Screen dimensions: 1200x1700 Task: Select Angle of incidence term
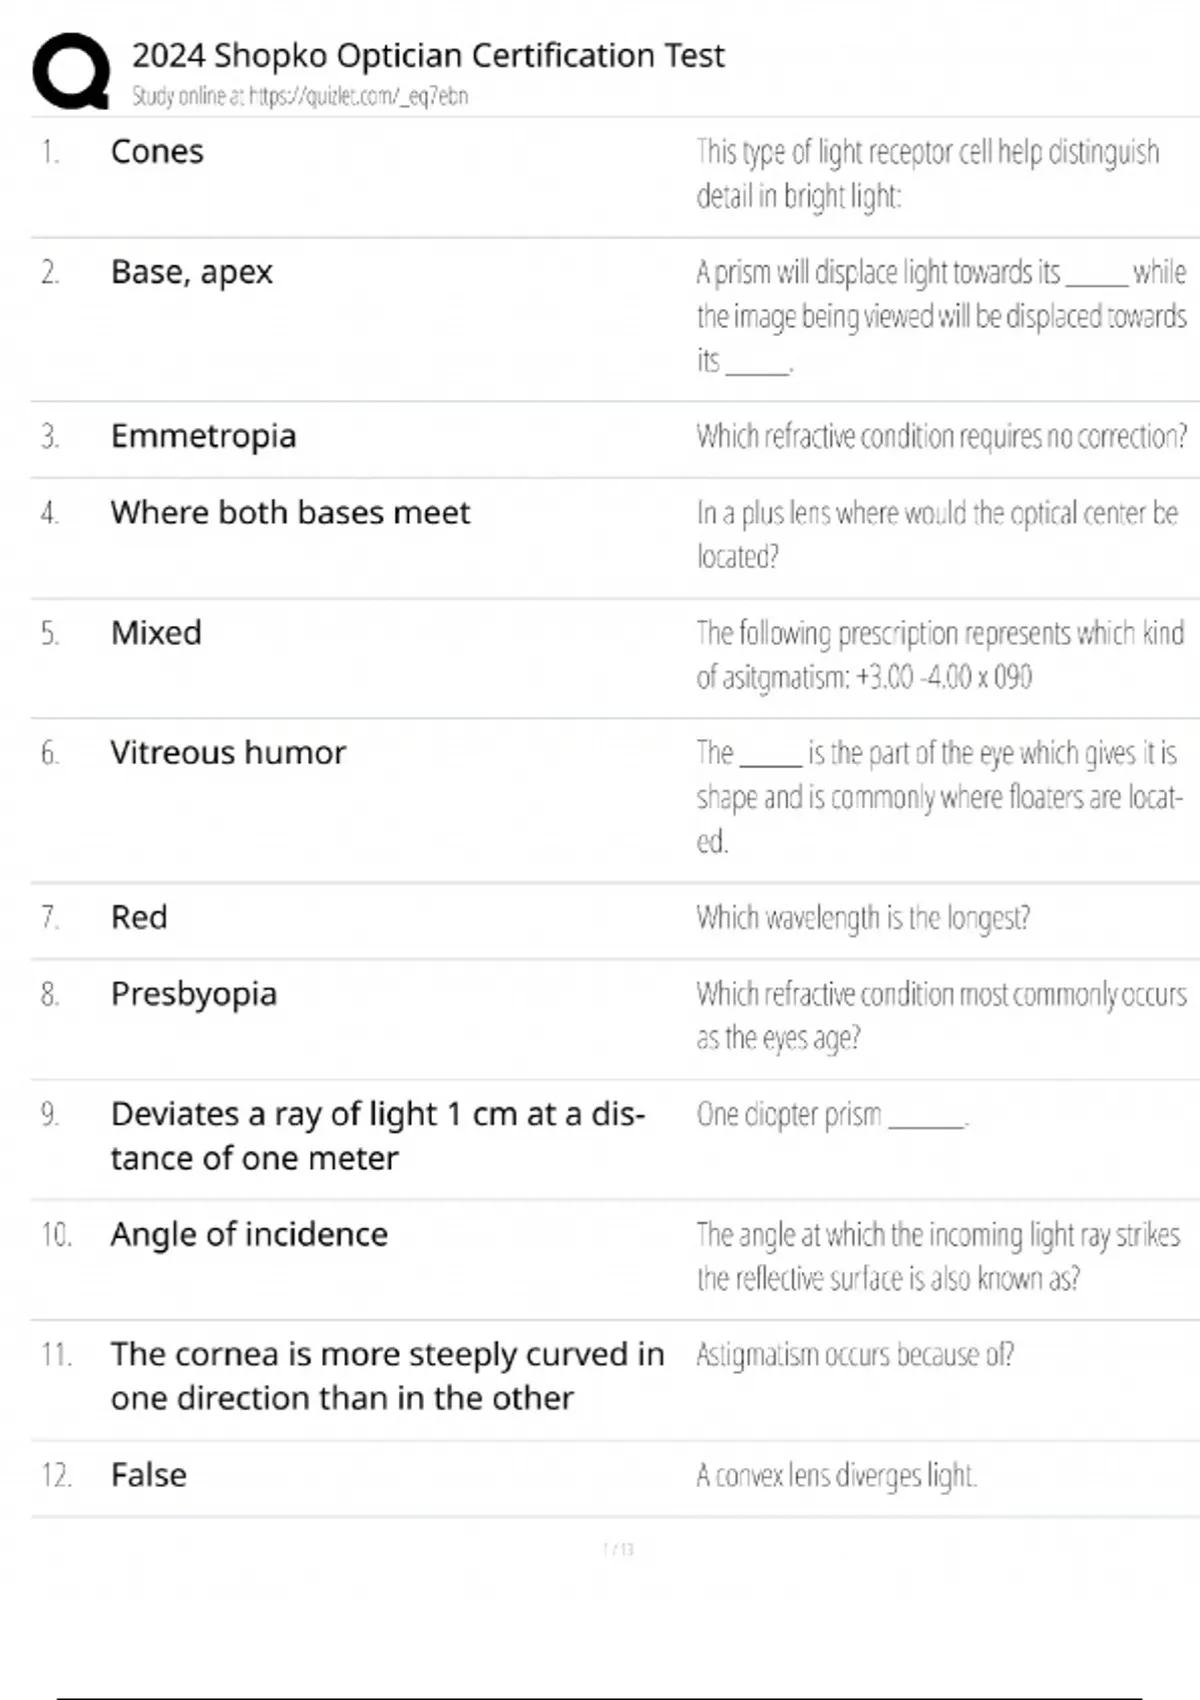249,1235
